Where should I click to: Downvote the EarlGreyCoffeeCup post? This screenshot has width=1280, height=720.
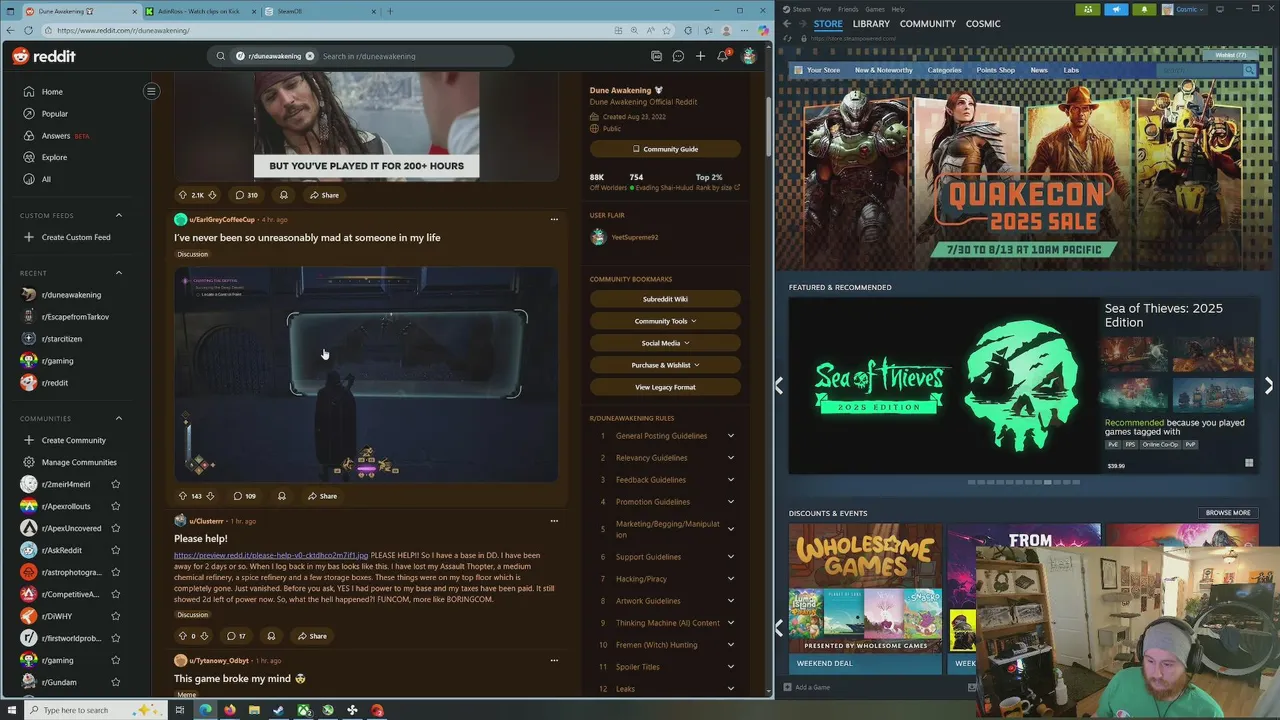208,496
